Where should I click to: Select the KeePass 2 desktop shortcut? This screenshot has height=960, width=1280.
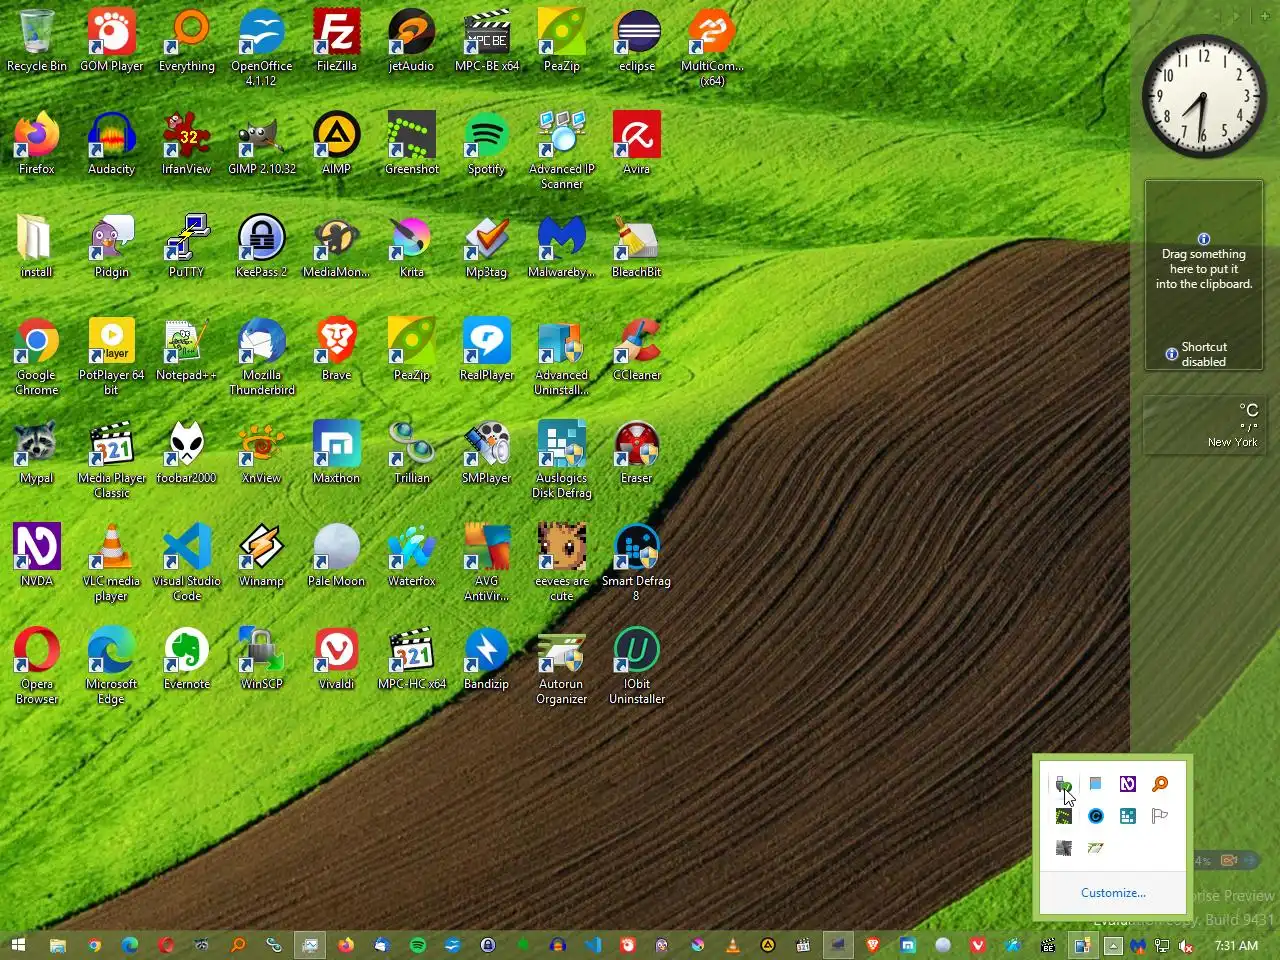(262, 247)
